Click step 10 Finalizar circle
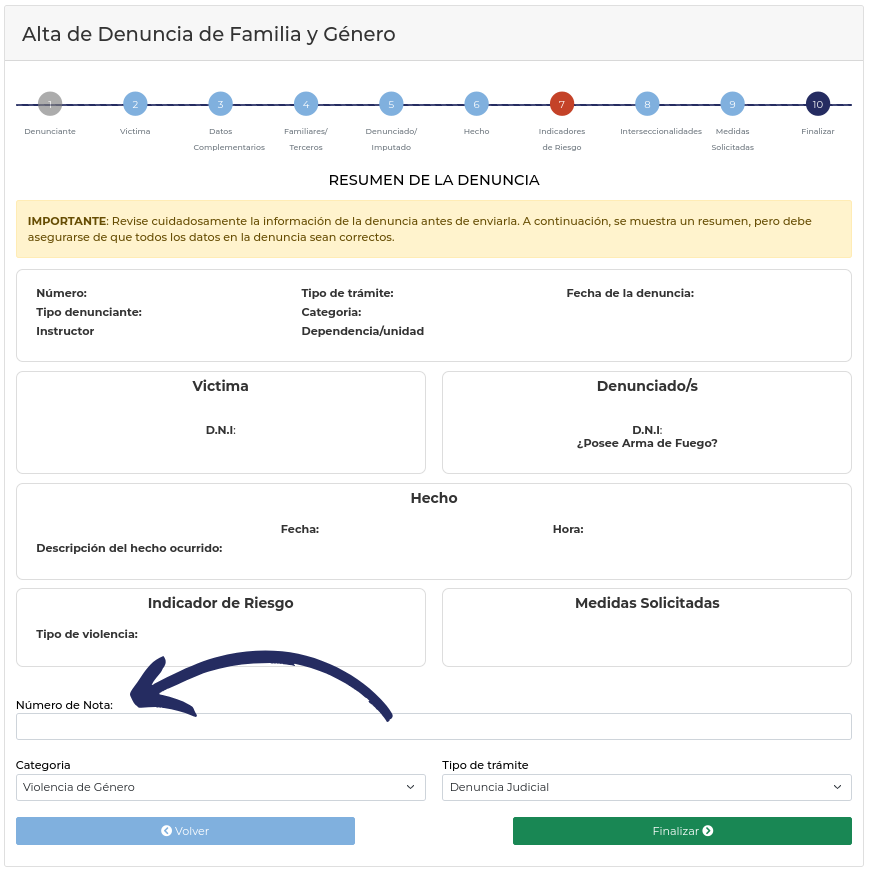 point(818,104)
